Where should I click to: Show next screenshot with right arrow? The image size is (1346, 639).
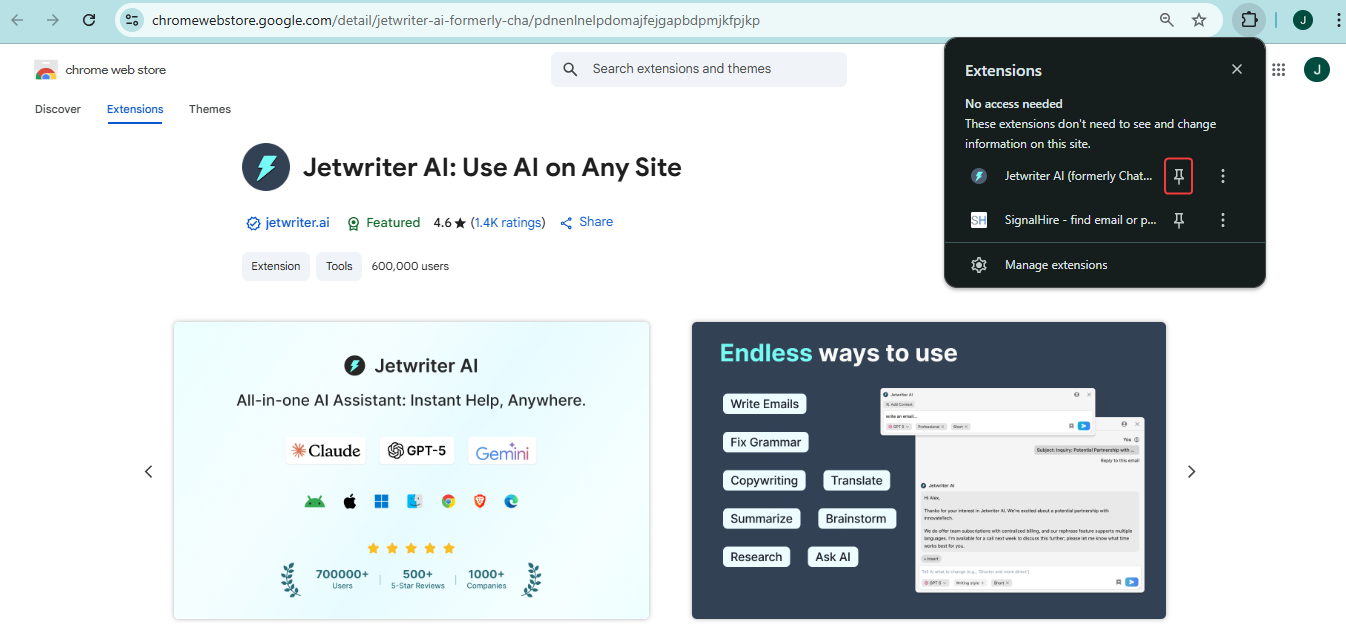tap(1191, 471)
